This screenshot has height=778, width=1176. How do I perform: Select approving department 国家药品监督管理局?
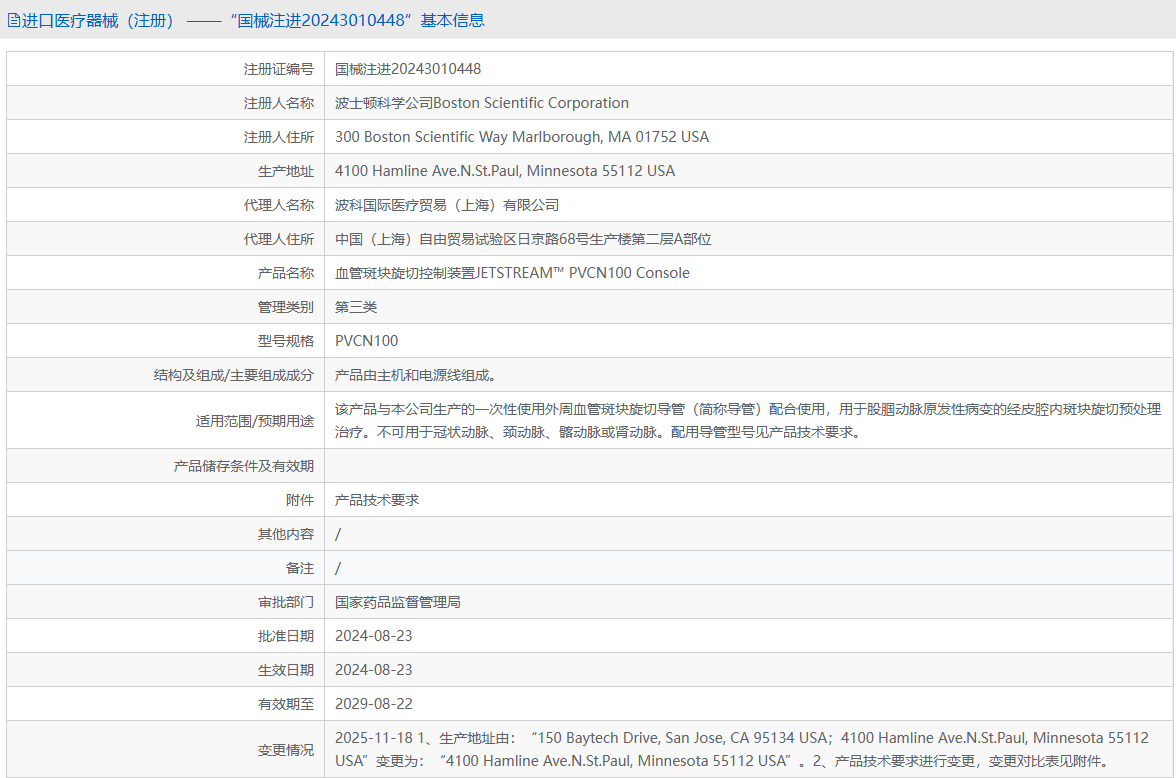pos(398,602)
